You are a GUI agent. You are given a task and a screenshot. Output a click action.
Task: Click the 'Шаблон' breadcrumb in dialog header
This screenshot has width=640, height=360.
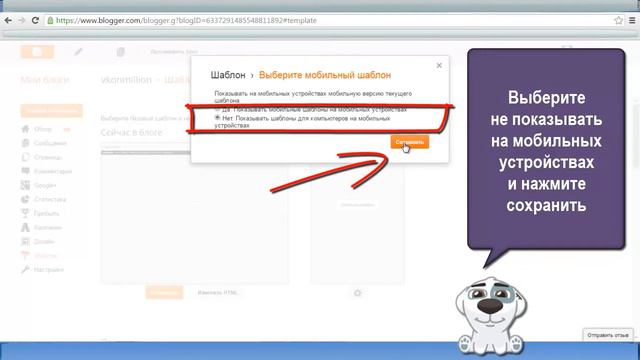pos(228,75)
